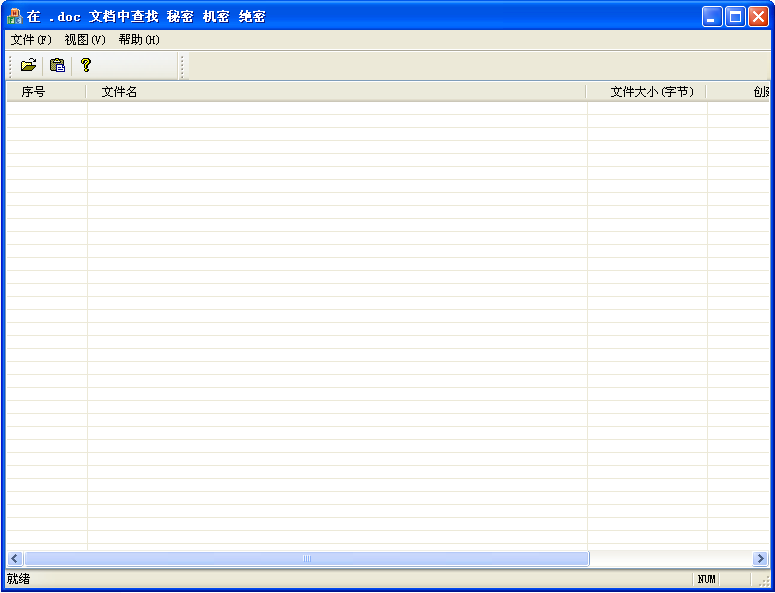
Task: Open the 视图(V) menu
Action: coord(85,40)
